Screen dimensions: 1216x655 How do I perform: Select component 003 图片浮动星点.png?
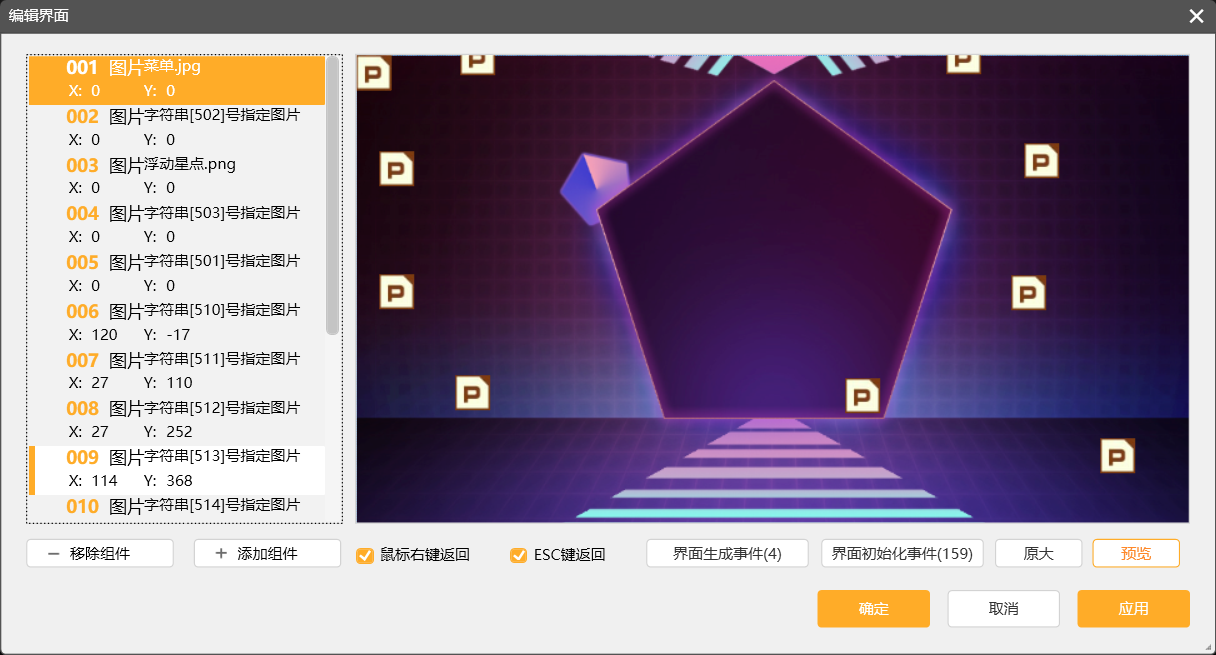[x=177, y=176]
